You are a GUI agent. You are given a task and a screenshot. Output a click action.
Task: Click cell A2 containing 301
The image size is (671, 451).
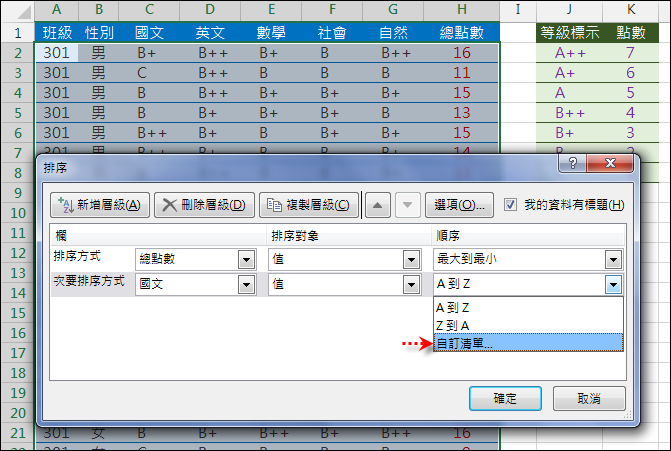(x=56, y=53)
